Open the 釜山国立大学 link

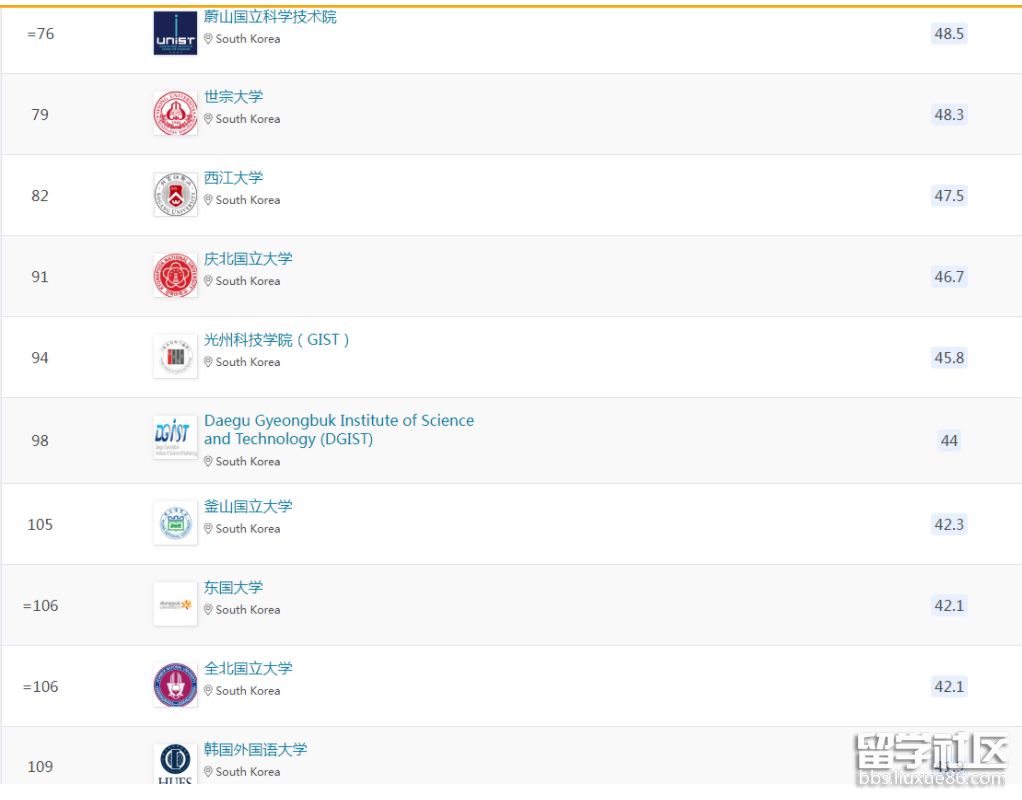coord(248,506)
